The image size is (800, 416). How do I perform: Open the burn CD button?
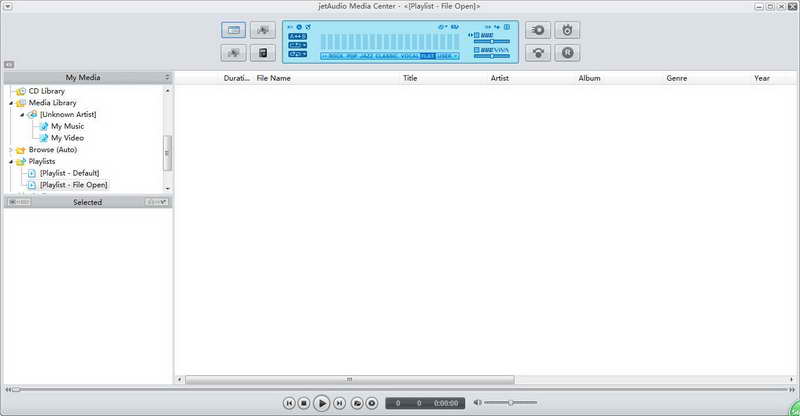click(x=567, y=30)
